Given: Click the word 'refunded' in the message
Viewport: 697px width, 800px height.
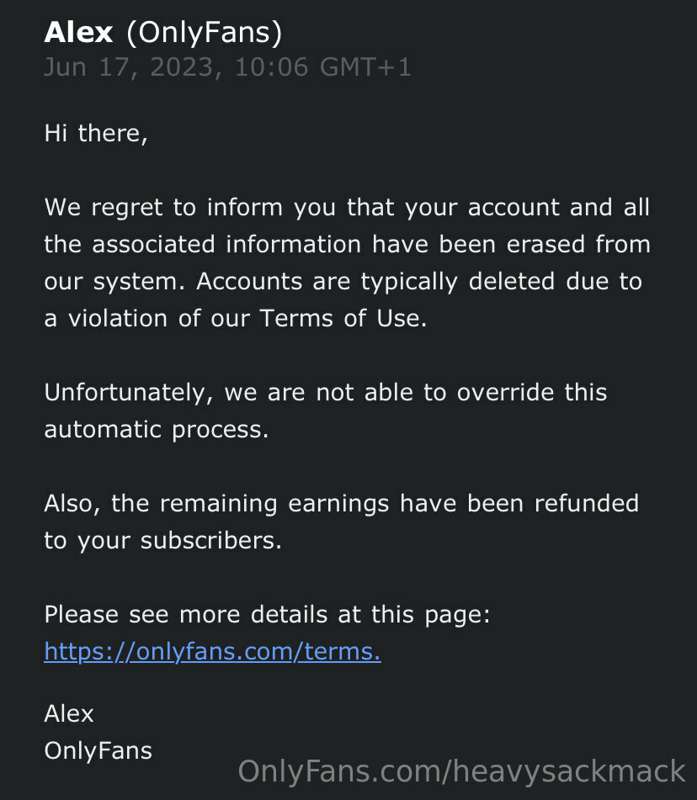Looking at the screenshot, I should [x=586, y=504].
